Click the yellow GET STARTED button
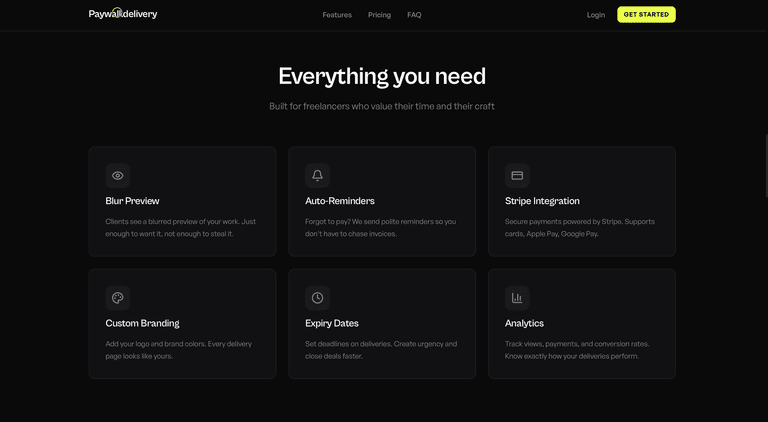The height and width of the screenshot is (422, 768). (x=646, y=15)
